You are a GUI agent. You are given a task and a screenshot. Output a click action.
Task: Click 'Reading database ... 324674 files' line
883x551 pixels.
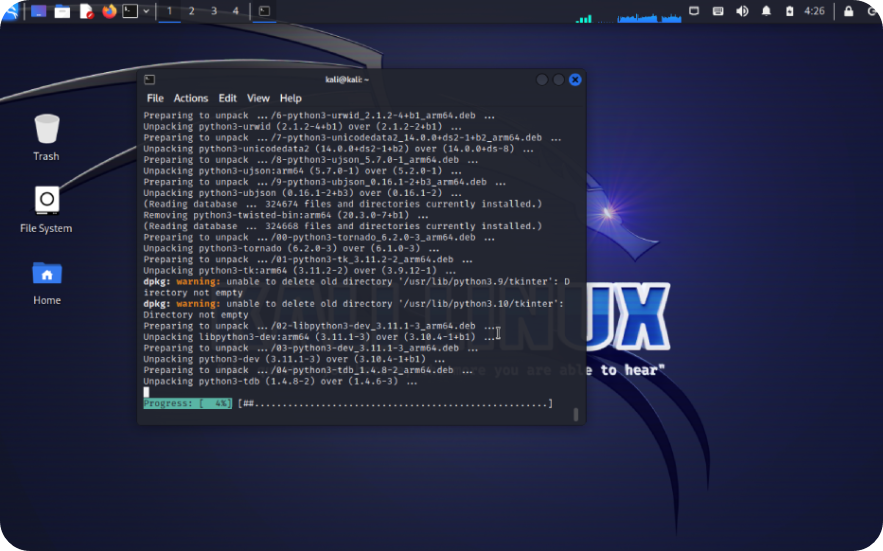click(x=342, y=204)
